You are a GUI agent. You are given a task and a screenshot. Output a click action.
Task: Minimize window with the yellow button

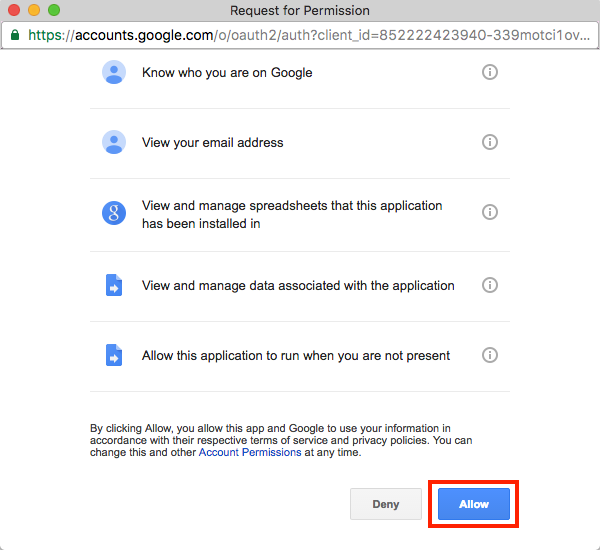coord(34,10)
